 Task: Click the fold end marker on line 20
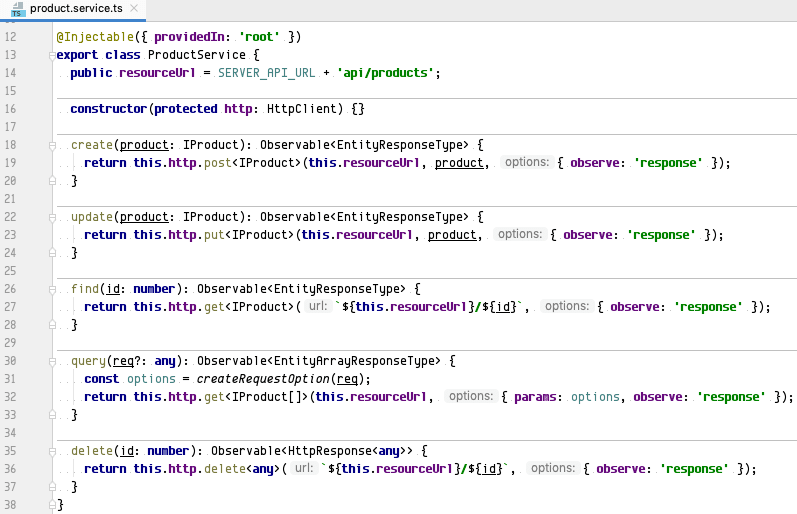[x=52, y=181]
